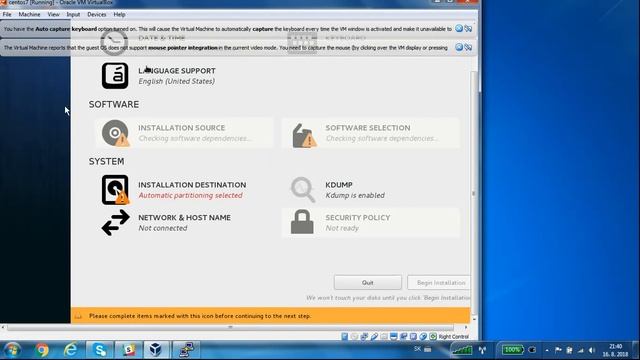640x360 pixels.
Task: Click network adapter indicator in VM status bar
Action: click(x=364, y=337)
